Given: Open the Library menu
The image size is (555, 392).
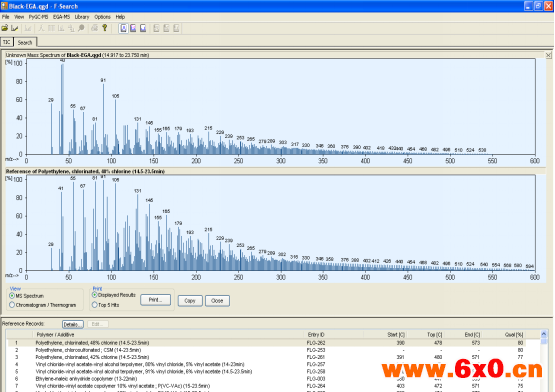Looking at the screenshot, I should point(82,17).
